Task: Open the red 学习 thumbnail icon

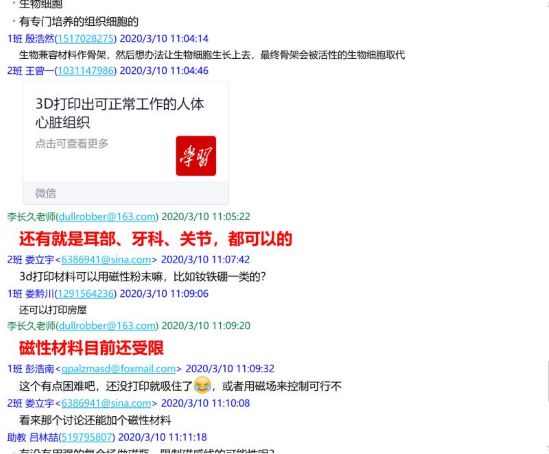Action: (196, 156)
